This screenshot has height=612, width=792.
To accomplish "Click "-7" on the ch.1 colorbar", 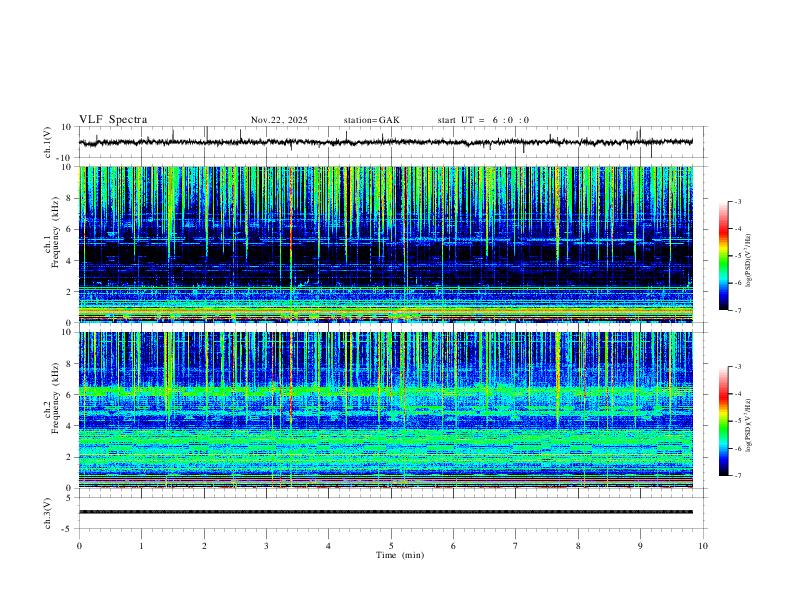I will [x=737, y=311].
